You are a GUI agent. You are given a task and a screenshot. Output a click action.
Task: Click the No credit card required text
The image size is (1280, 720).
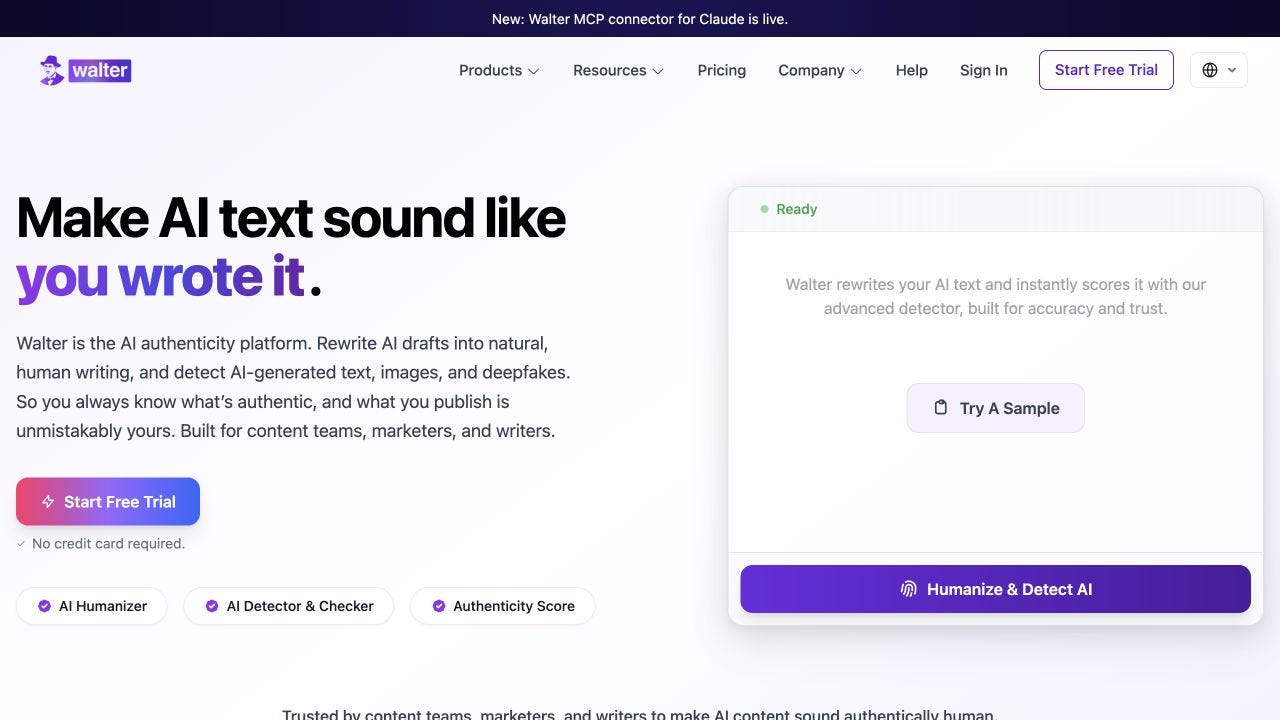coord(108,544)
